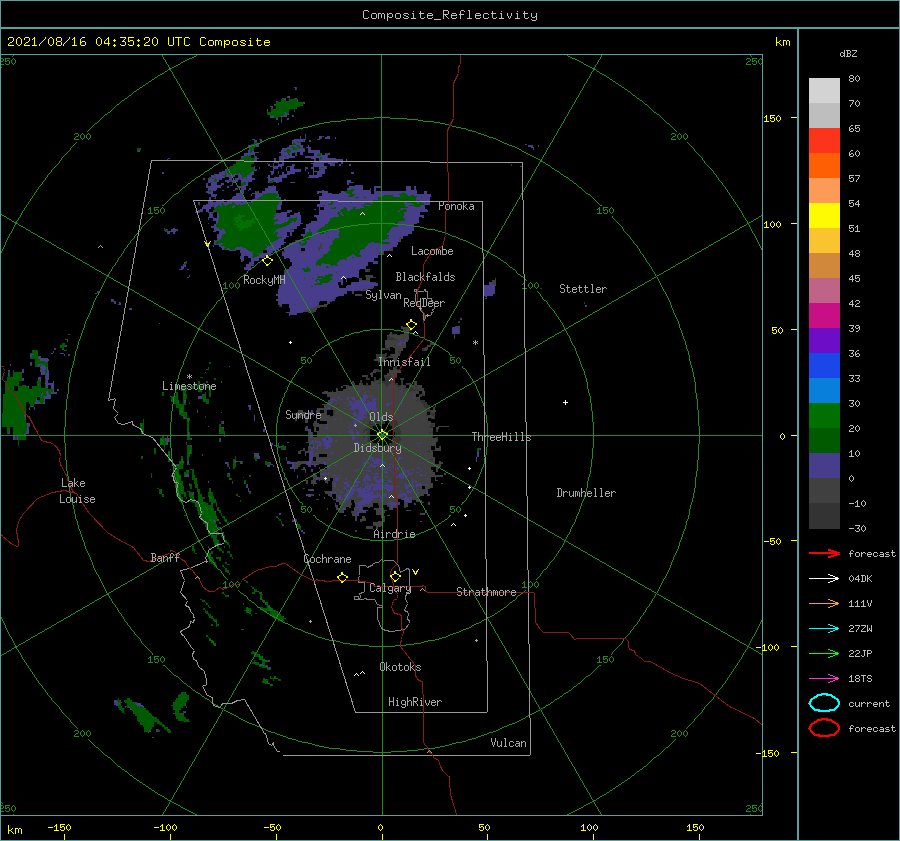Click the ThreeHills town label
The height and width of the screenshot is (841, 900).
pos(502,437)
